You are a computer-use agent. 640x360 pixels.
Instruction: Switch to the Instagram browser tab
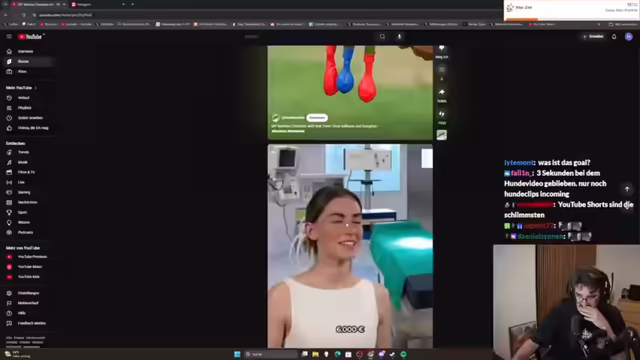97,4
